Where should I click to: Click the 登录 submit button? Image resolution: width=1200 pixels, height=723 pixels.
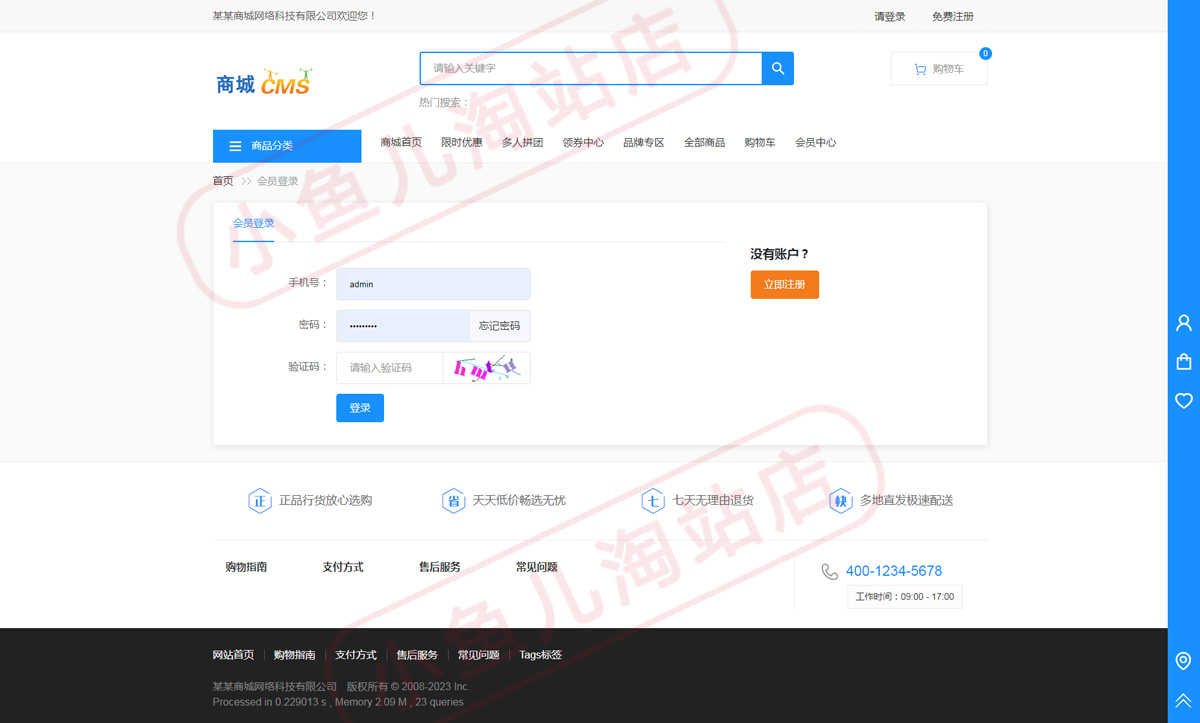[x=360, y=408]
